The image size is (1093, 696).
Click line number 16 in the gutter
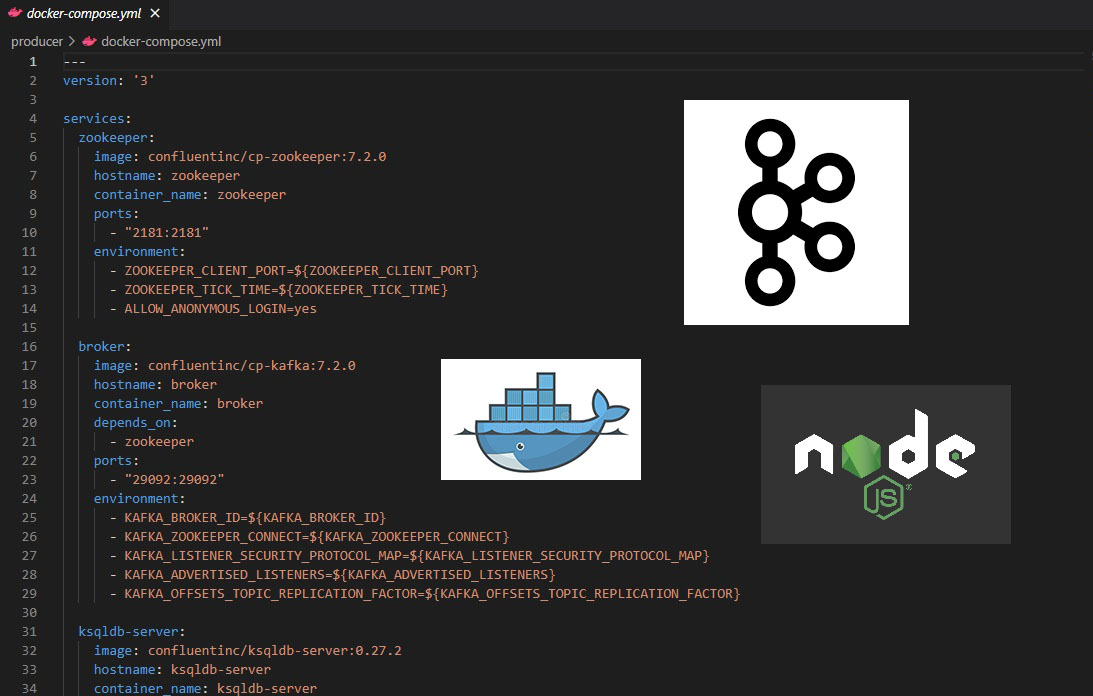click(29, 347)
